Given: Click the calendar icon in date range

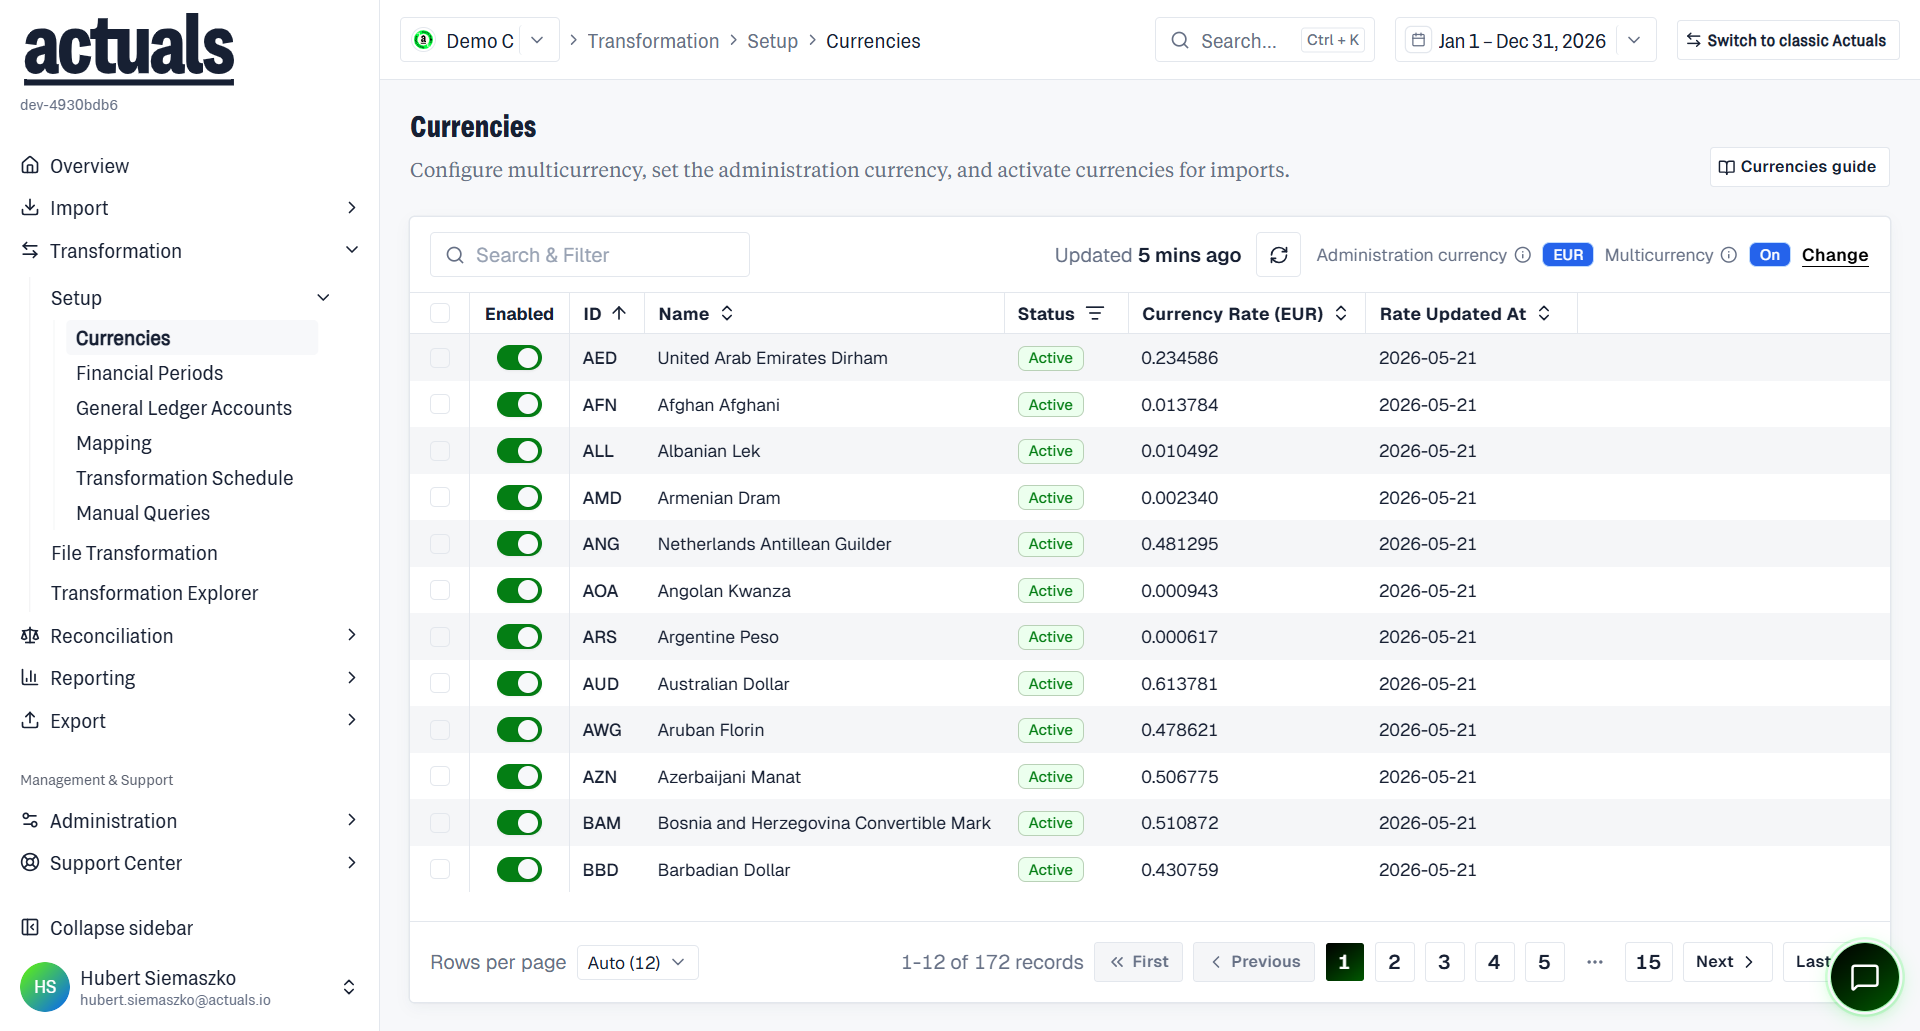Looking at the screenshot, I should pos(1418,41).
